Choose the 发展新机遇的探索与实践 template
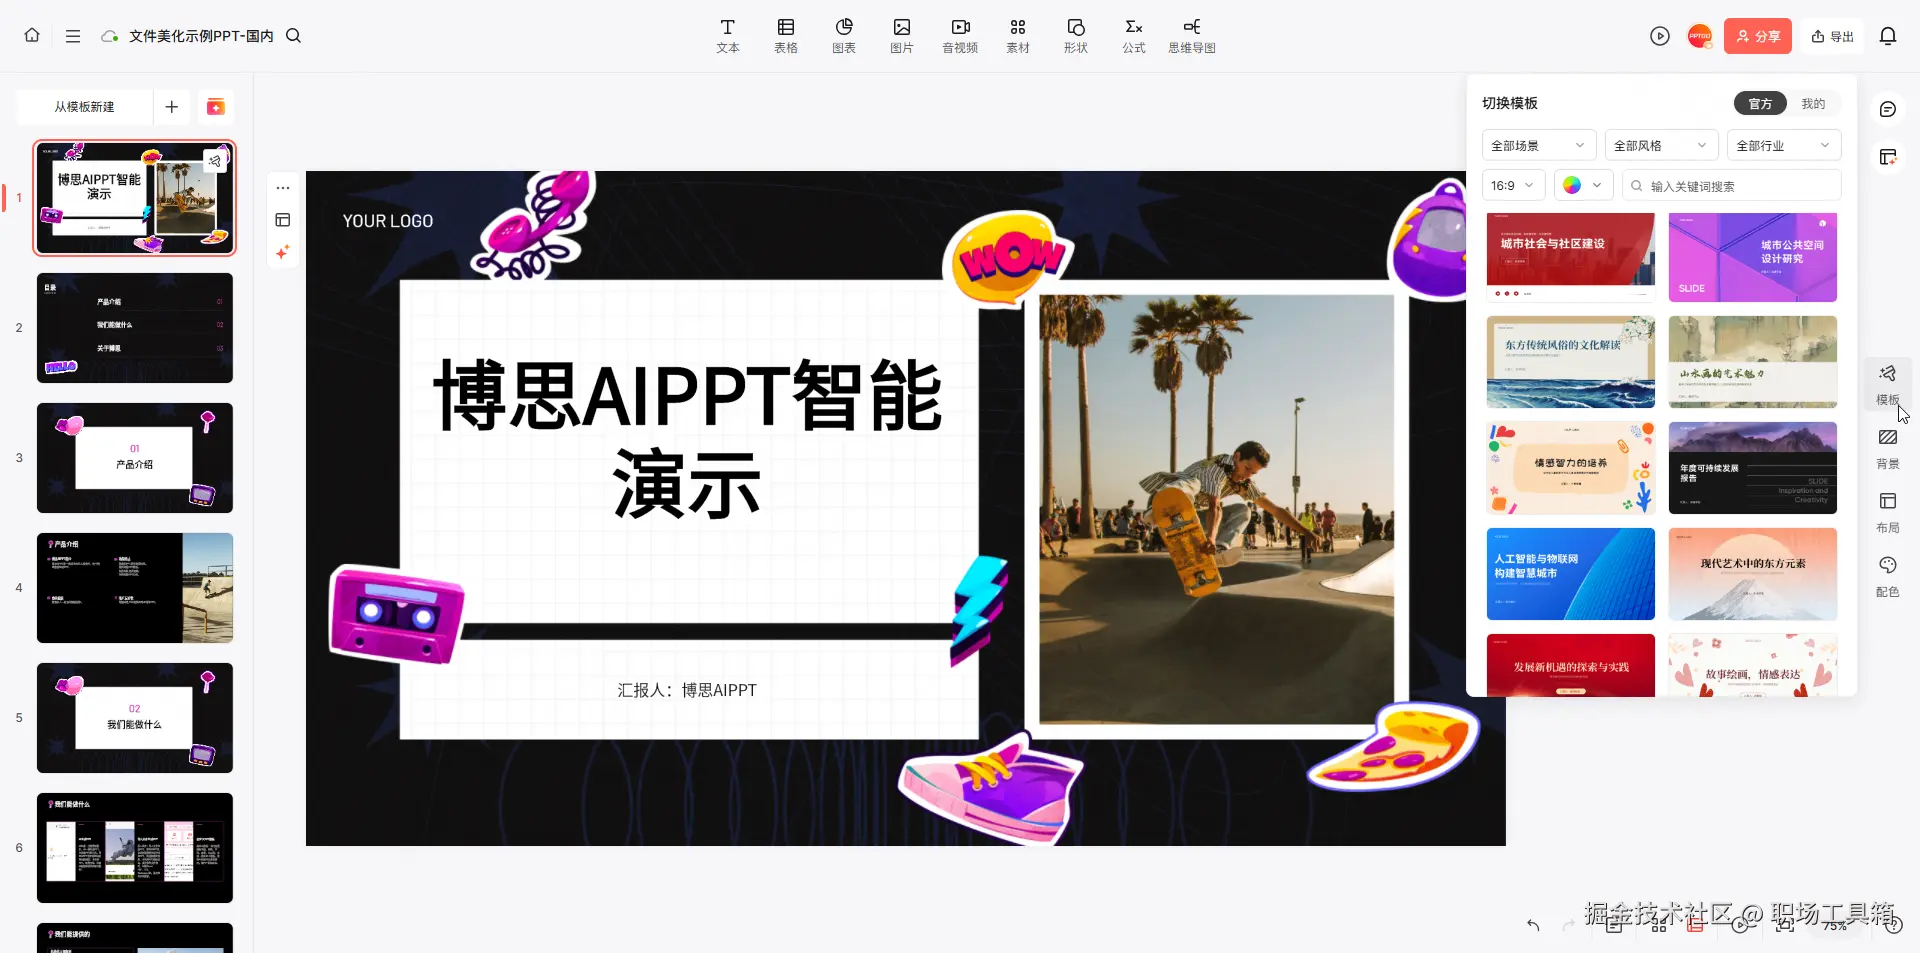1920x953 pixels. (x=1571, y=665)
